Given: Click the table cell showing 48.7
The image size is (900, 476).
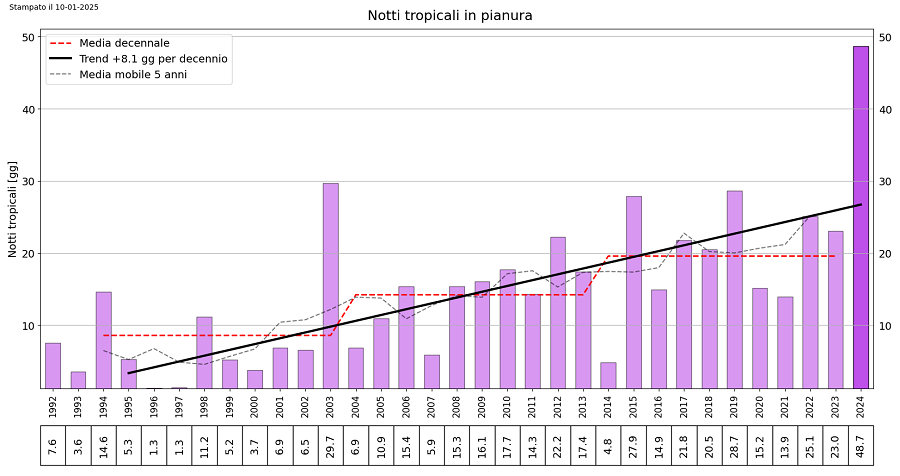Looking at the screenshot, I should pos(860,445).
